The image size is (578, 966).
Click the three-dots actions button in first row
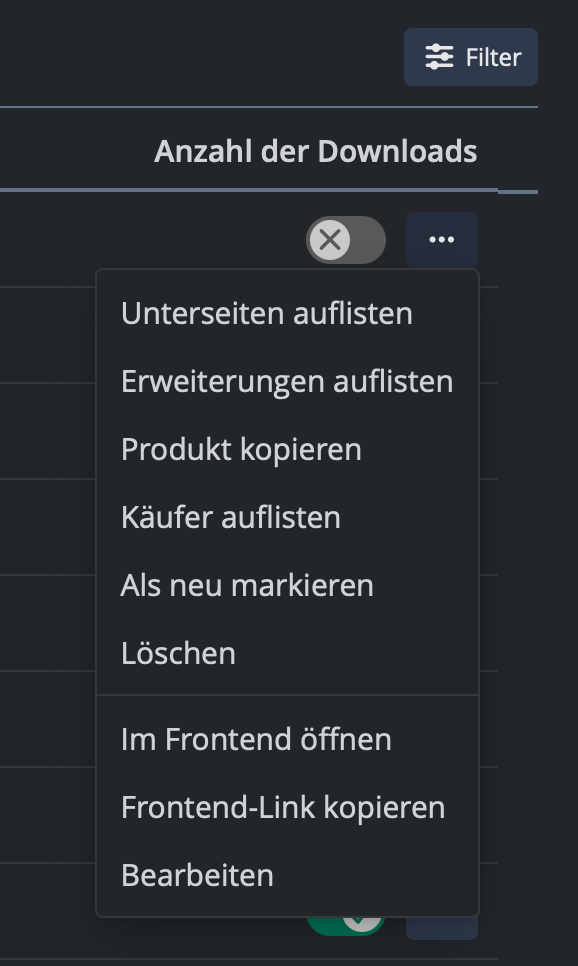(x=442, y=240)
